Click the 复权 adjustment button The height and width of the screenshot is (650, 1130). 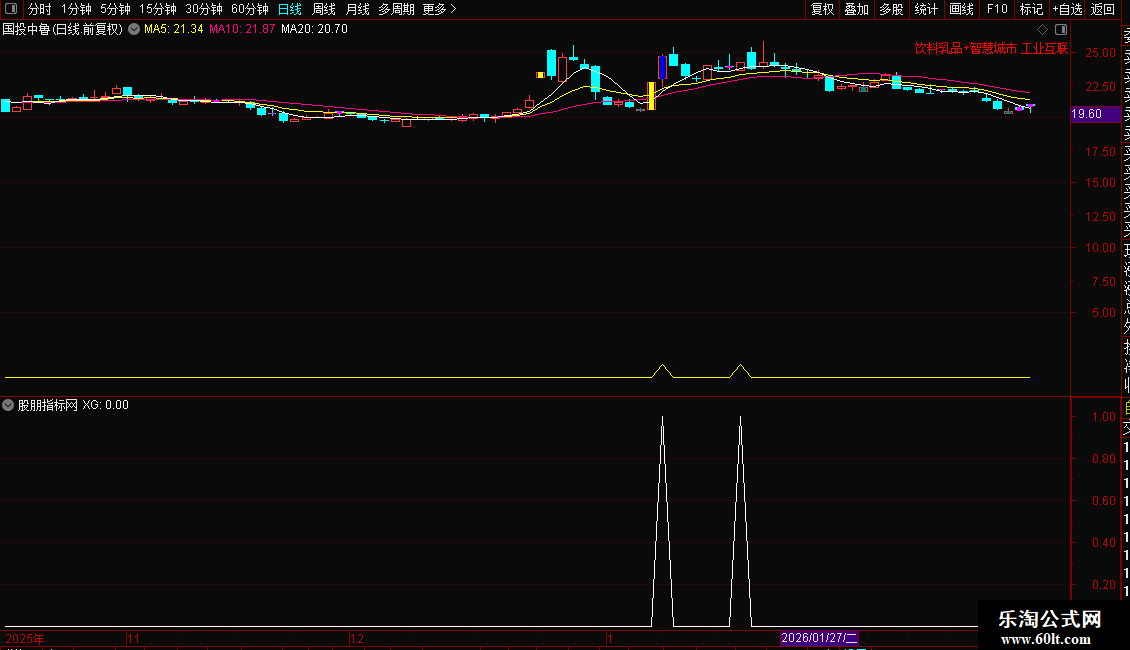click(822, 9)
